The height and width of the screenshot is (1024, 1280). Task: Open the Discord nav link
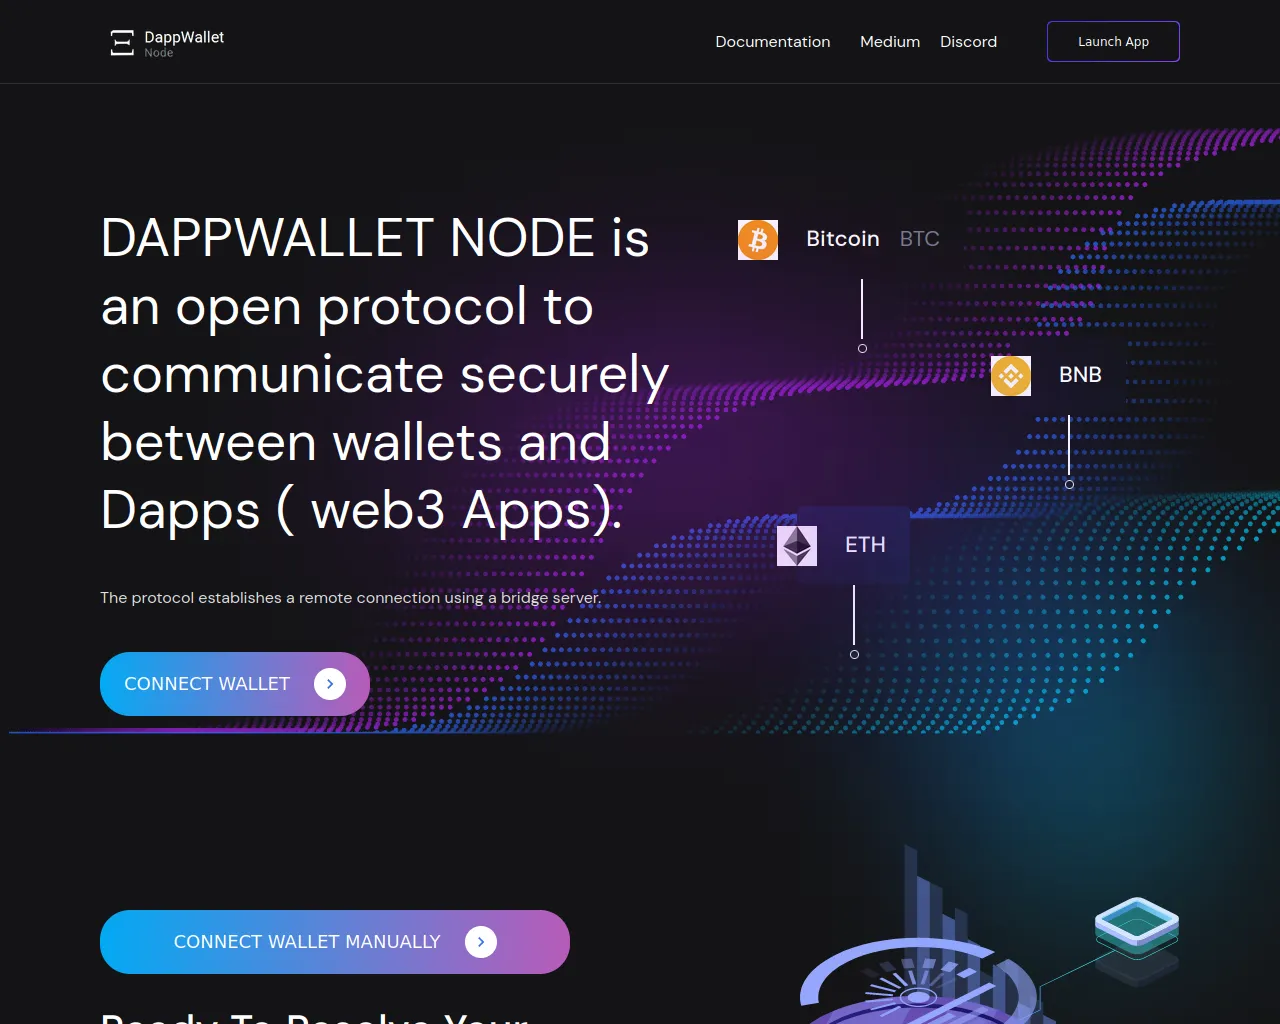(x=968, y=42)
